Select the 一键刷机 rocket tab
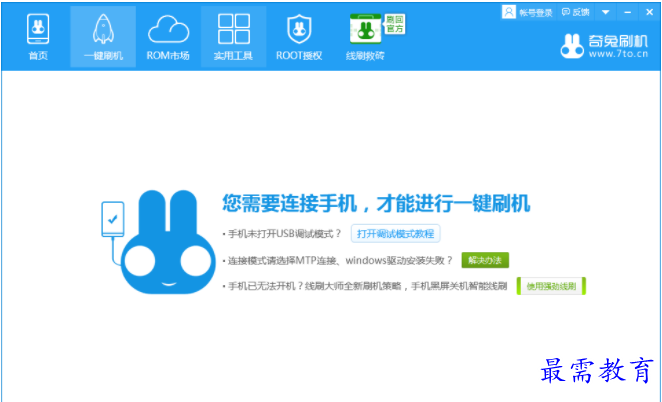Image resolution: width=662 pixels, height=402 pixels. coord(103,37)
